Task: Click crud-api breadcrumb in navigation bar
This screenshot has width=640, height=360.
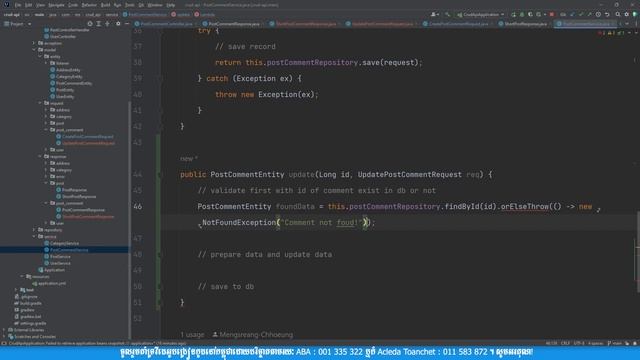Action: point(11,15)
